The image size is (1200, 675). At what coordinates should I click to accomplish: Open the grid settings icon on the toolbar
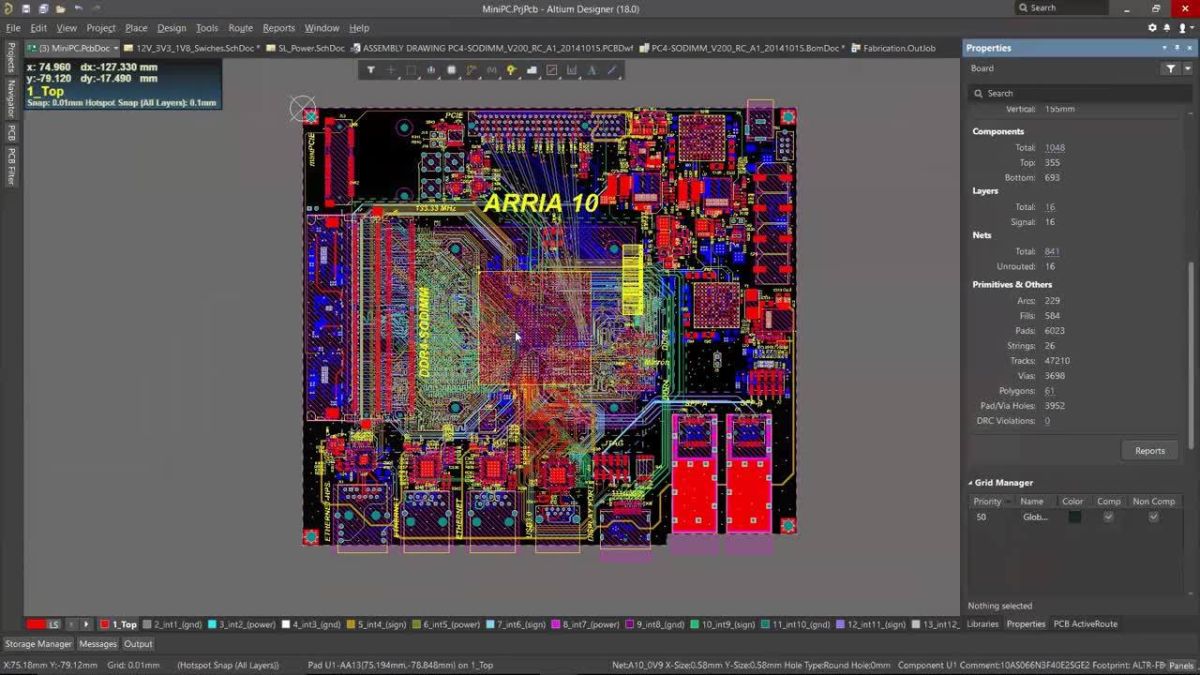pos(451,70)
